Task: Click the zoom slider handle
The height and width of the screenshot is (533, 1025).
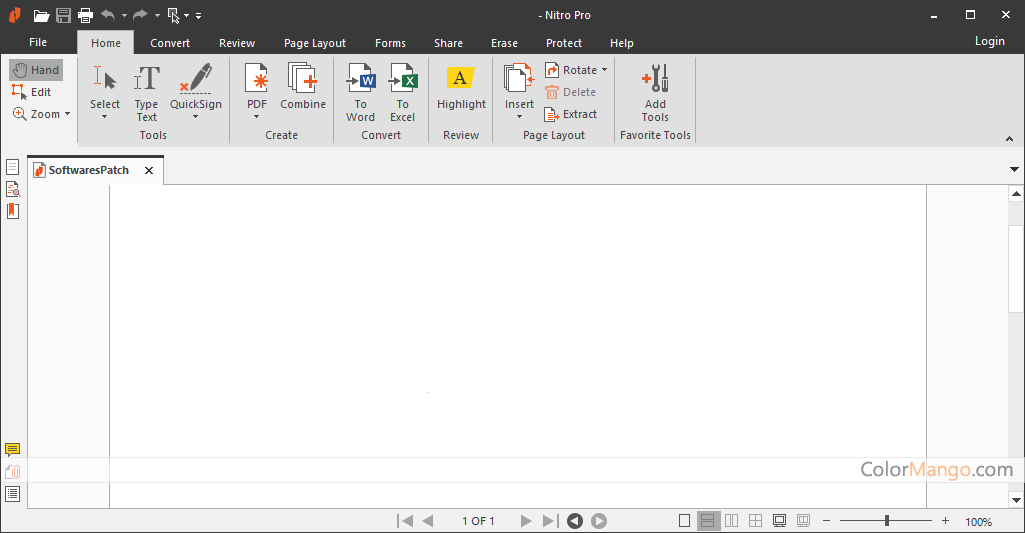Action: coord(887,521)
